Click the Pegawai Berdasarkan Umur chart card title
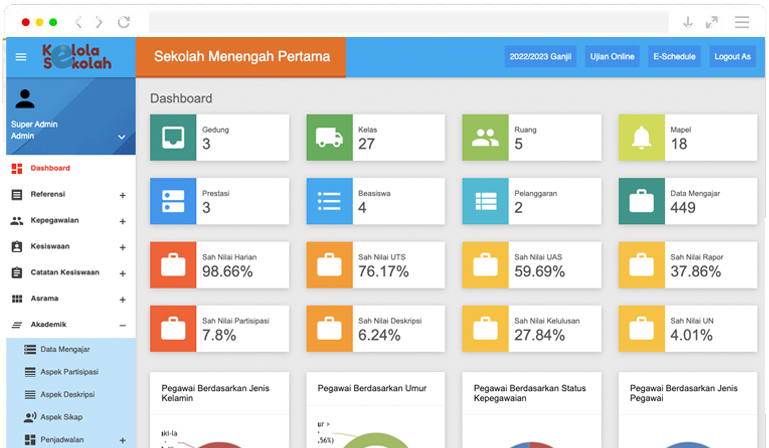The height and width of the screenshot is (448, 769). [x=372, y=388]
